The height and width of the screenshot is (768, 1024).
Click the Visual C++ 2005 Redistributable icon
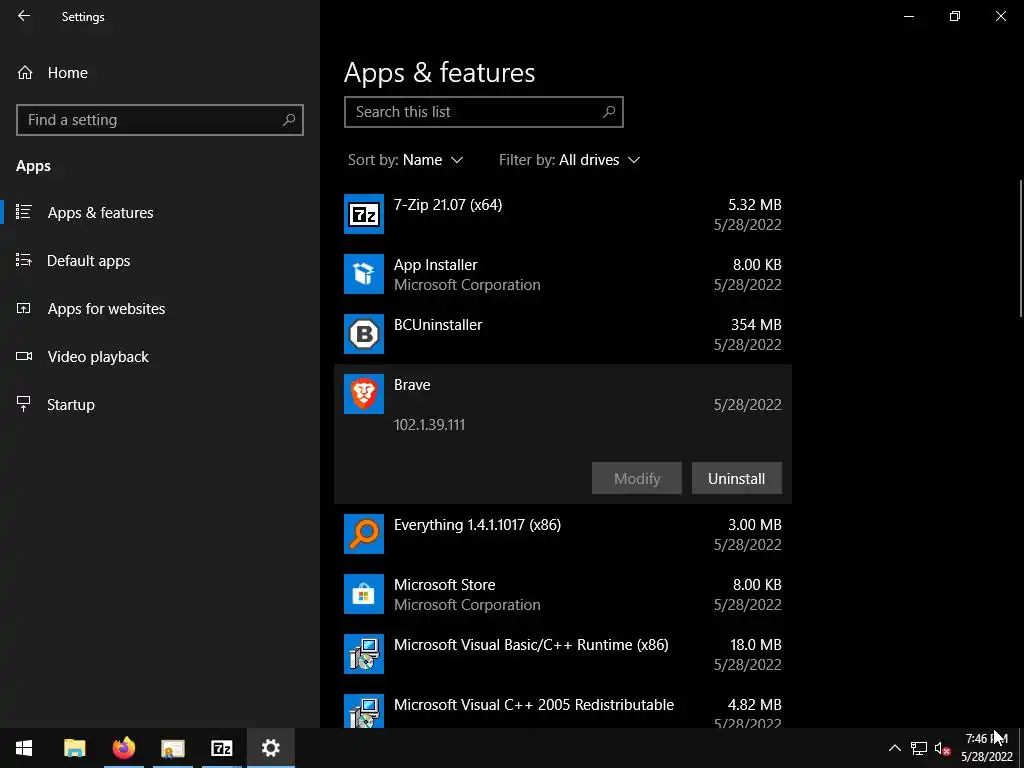pos(364,711)
